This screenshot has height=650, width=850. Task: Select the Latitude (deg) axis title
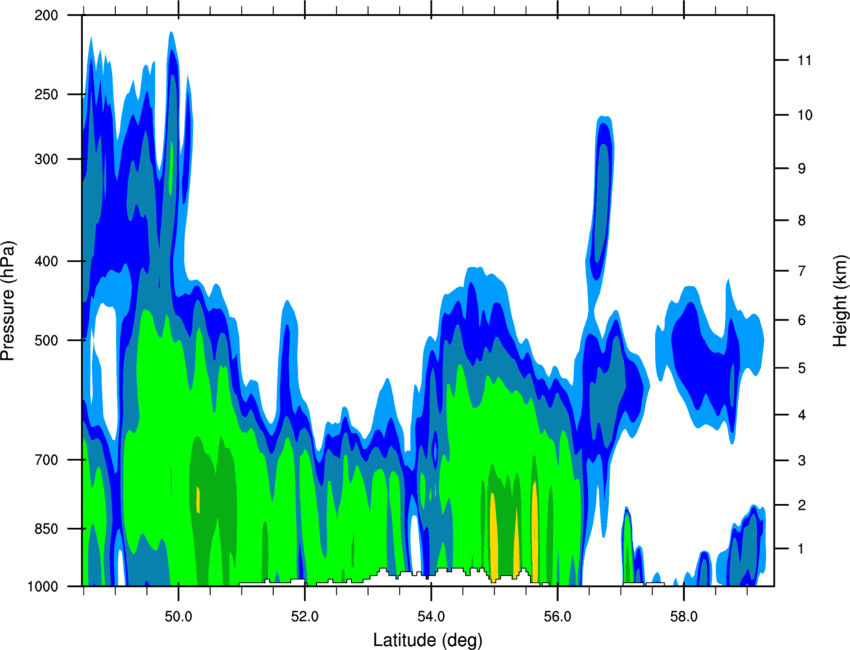pos(428,640)
